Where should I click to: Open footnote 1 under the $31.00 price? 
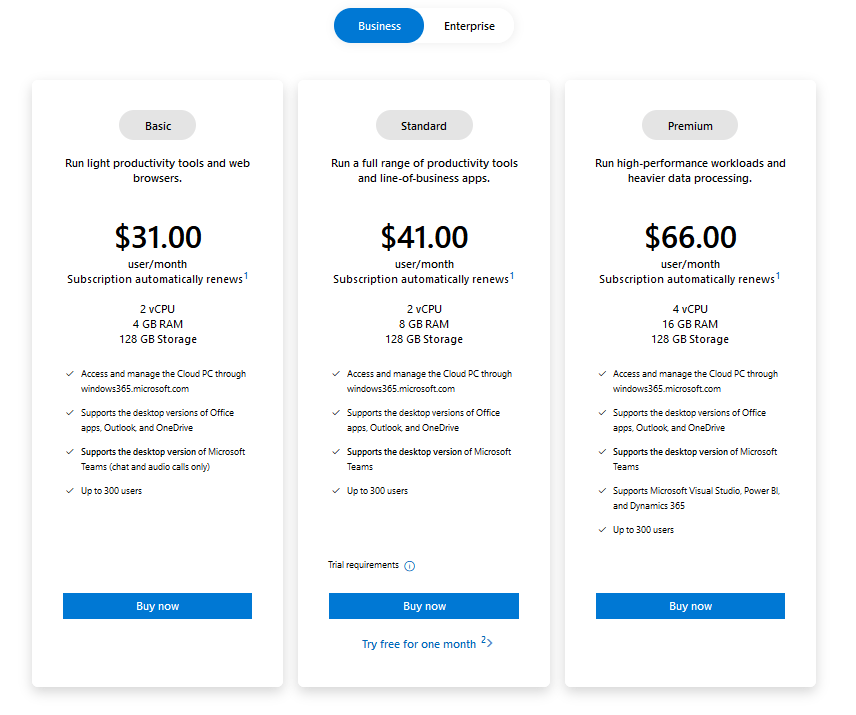pyautogui.click(x=246, y=275)
